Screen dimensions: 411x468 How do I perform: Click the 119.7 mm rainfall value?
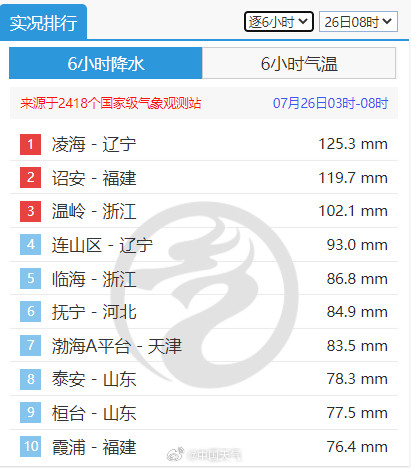click(x=353, y=178)
